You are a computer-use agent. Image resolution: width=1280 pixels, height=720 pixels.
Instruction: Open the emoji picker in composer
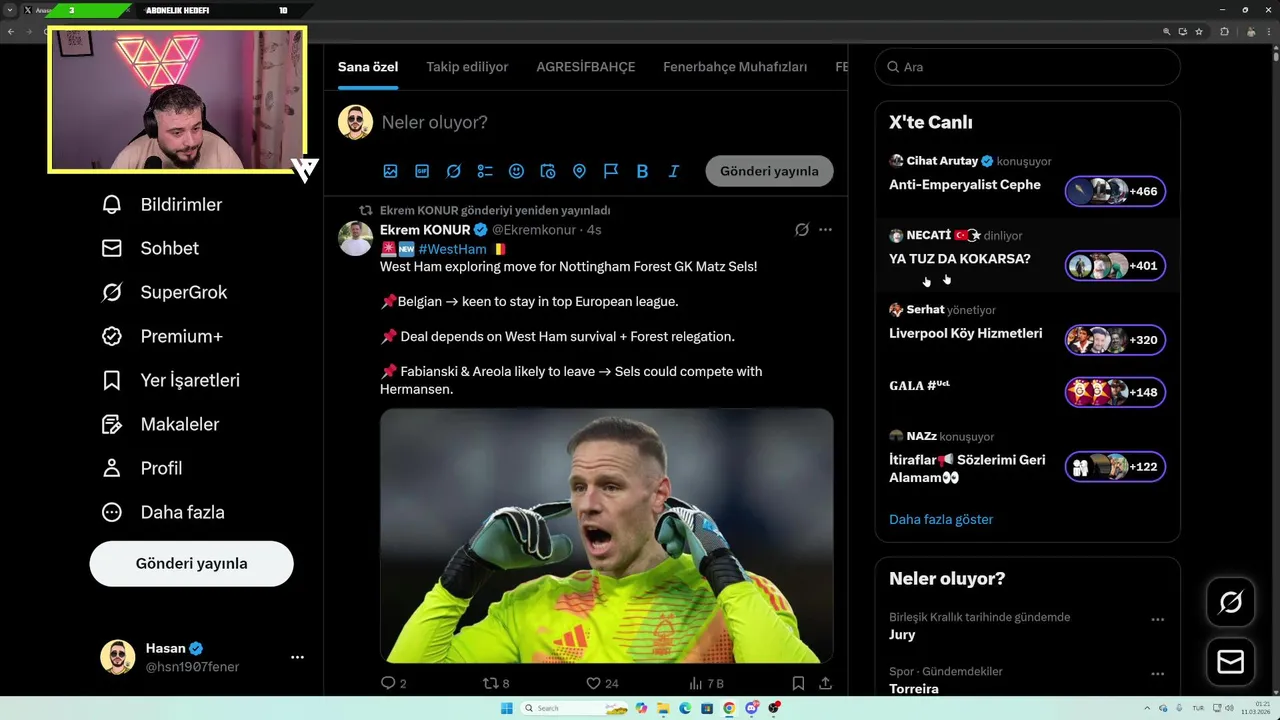tap(516, 171)
